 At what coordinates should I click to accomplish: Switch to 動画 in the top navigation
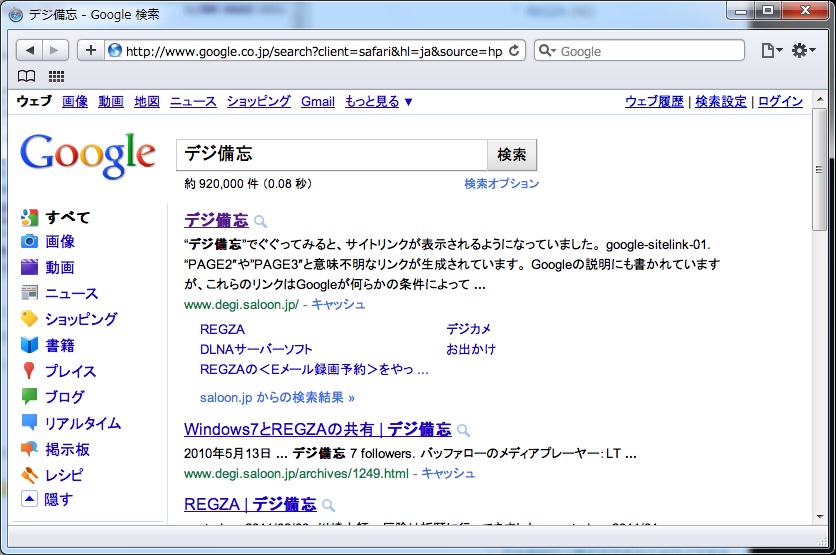tap(111, 101)
